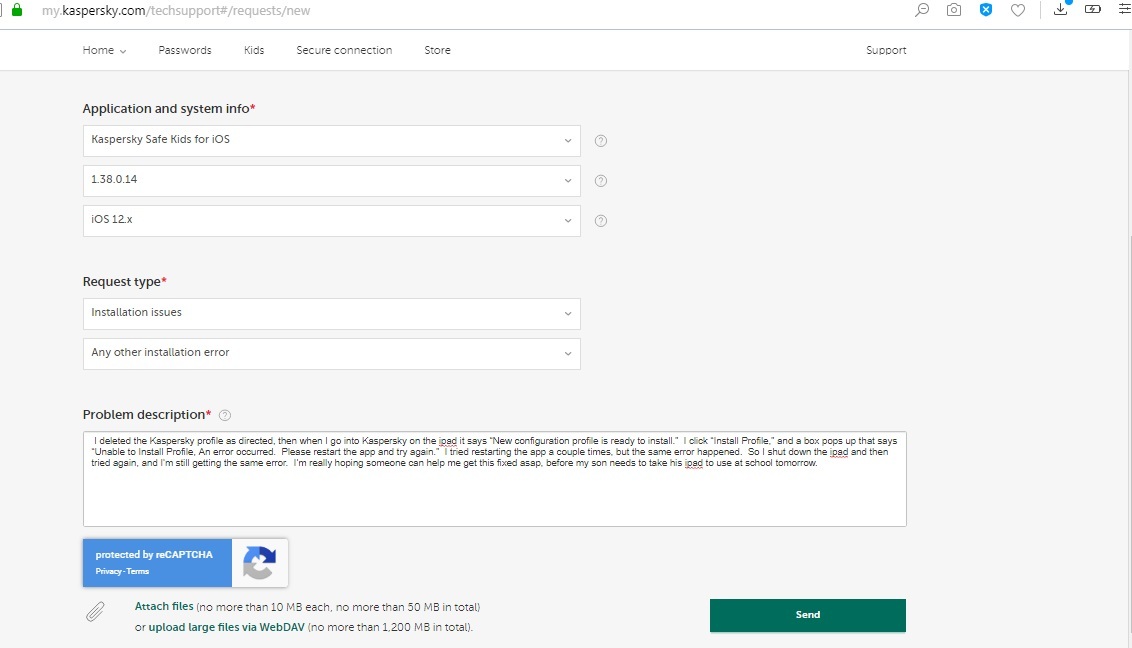Open the reCAPTCHA Privacy link
1132x648 pixels.
tap(108, 571)
